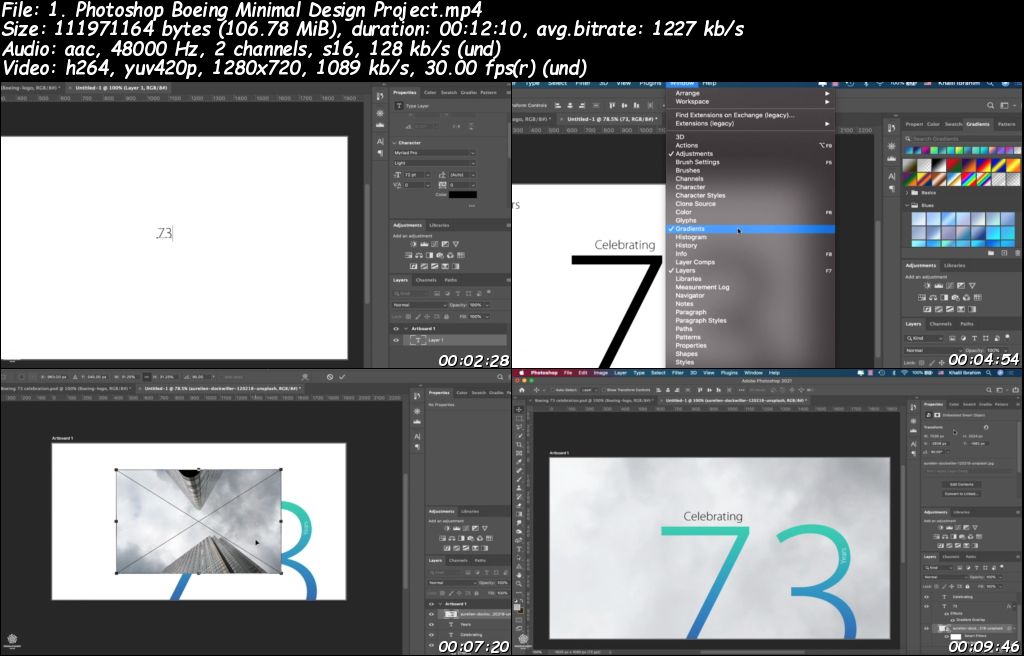Click the foreground color swatch in 09:46 toolbar
Image resolution: width=1024 pixels, height=656 pixels.
[517, 607]
